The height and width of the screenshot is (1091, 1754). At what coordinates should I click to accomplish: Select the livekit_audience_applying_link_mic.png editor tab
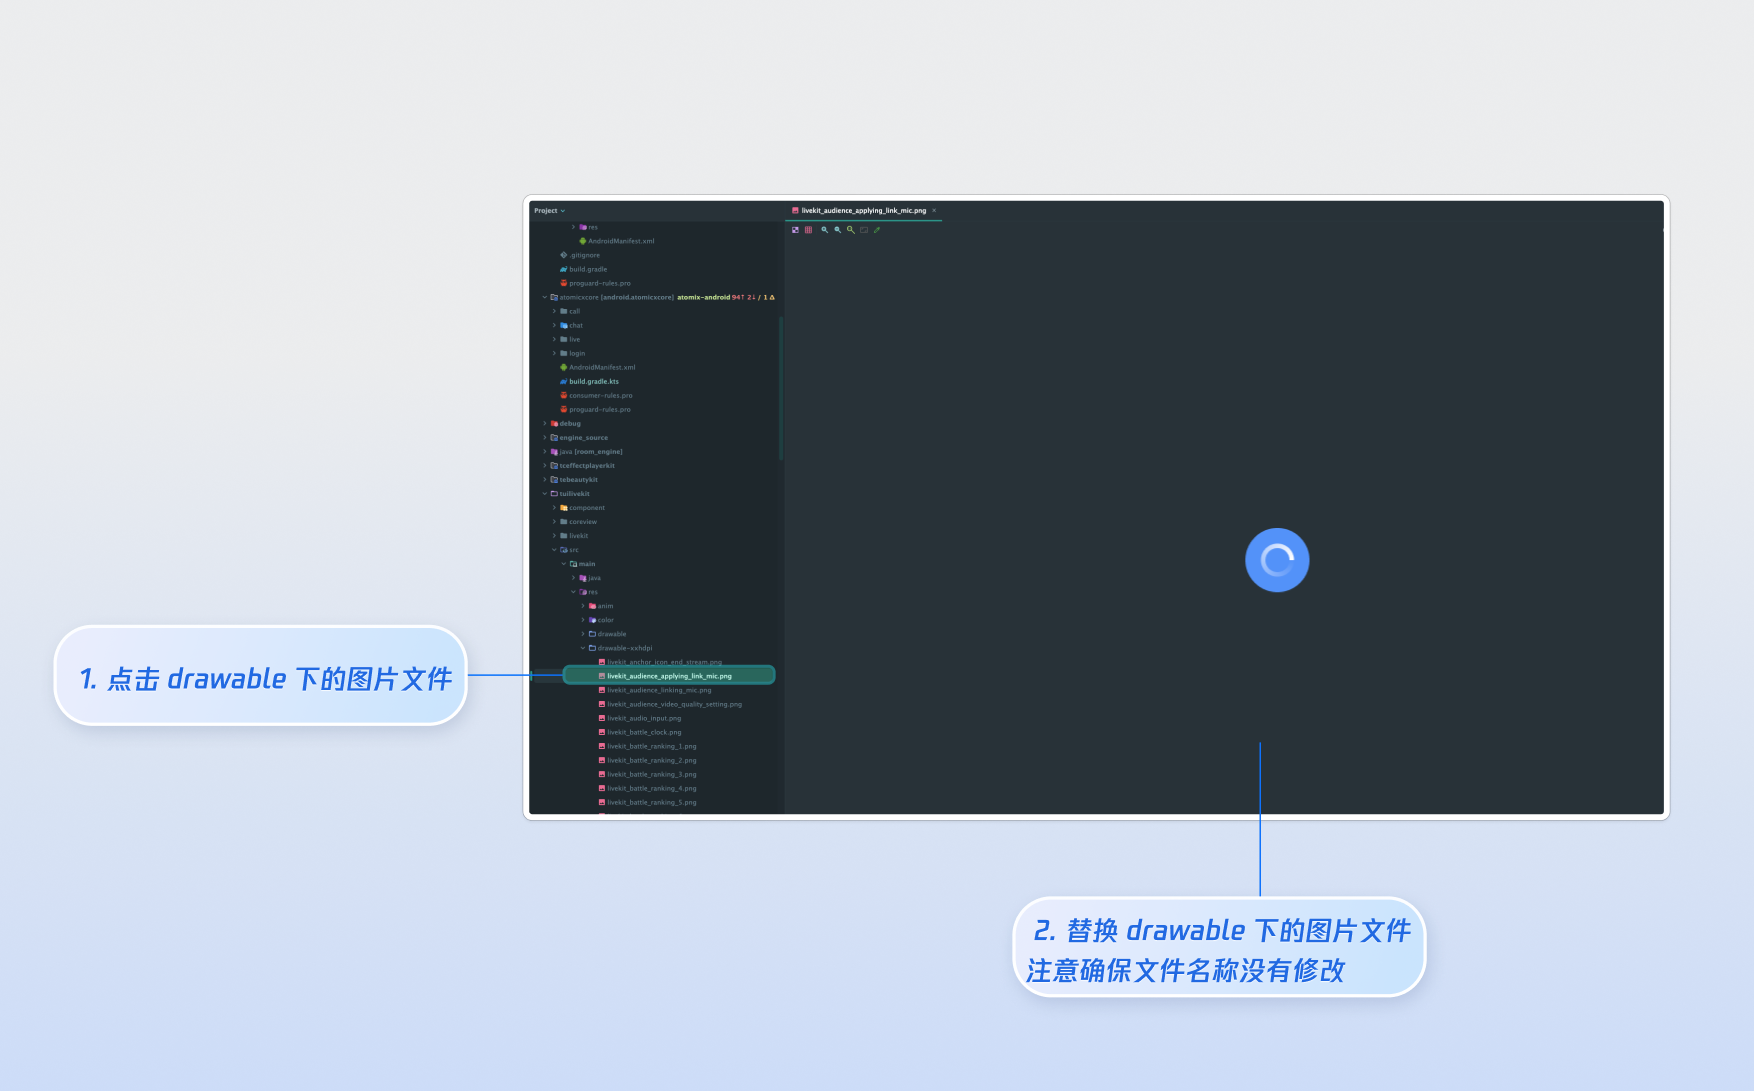[862, 211]
